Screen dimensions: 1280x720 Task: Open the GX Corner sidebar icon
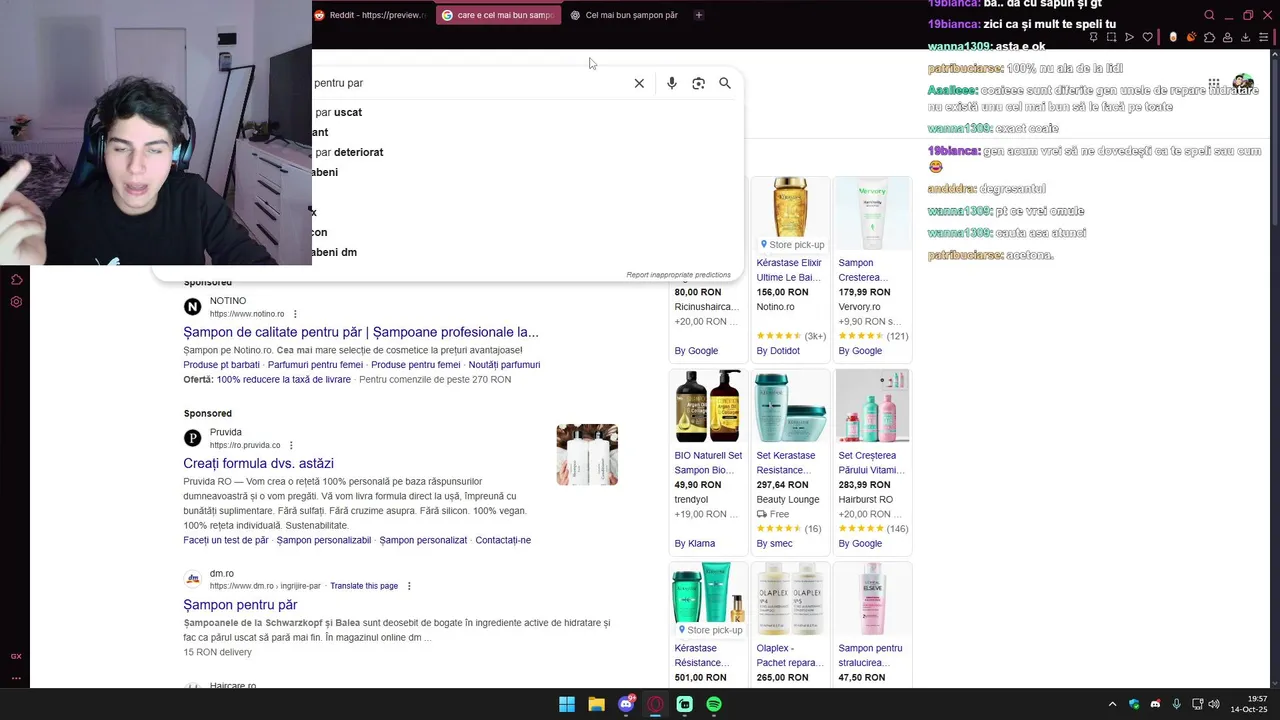[16, 656]
